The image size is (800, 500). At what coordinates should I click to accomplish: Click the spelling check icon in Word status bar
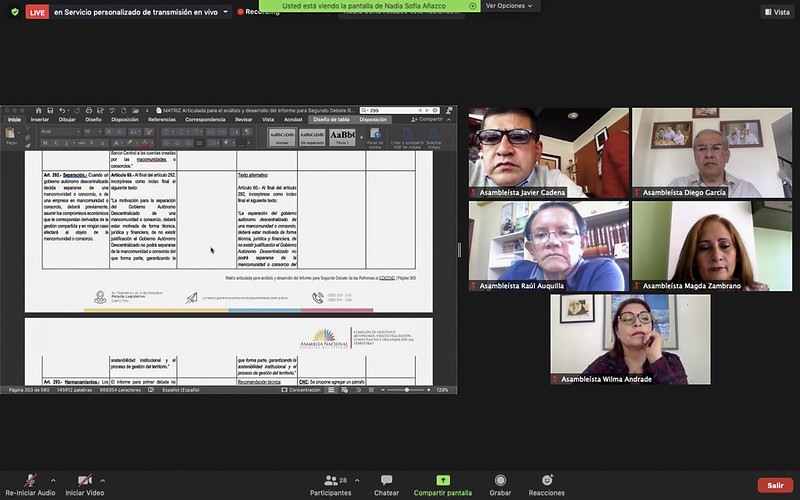tap(151, 390)
